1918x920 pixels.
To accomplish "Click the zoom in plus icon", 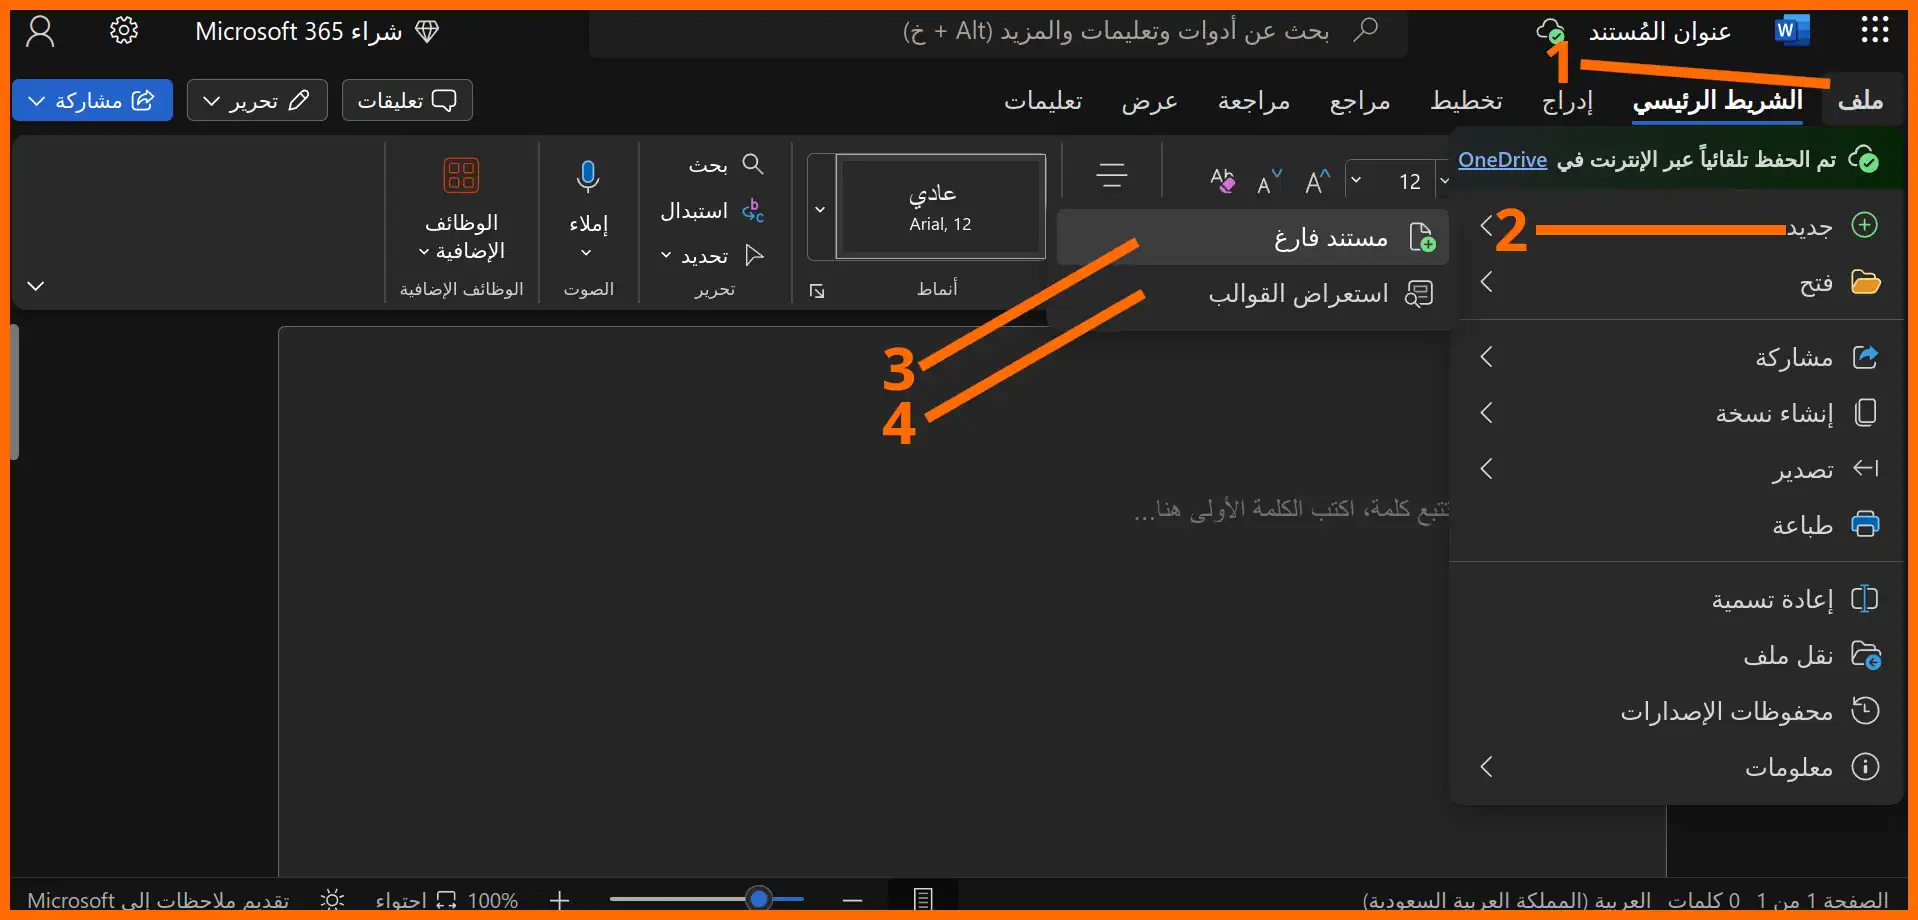I will click(x=560, y=900).
